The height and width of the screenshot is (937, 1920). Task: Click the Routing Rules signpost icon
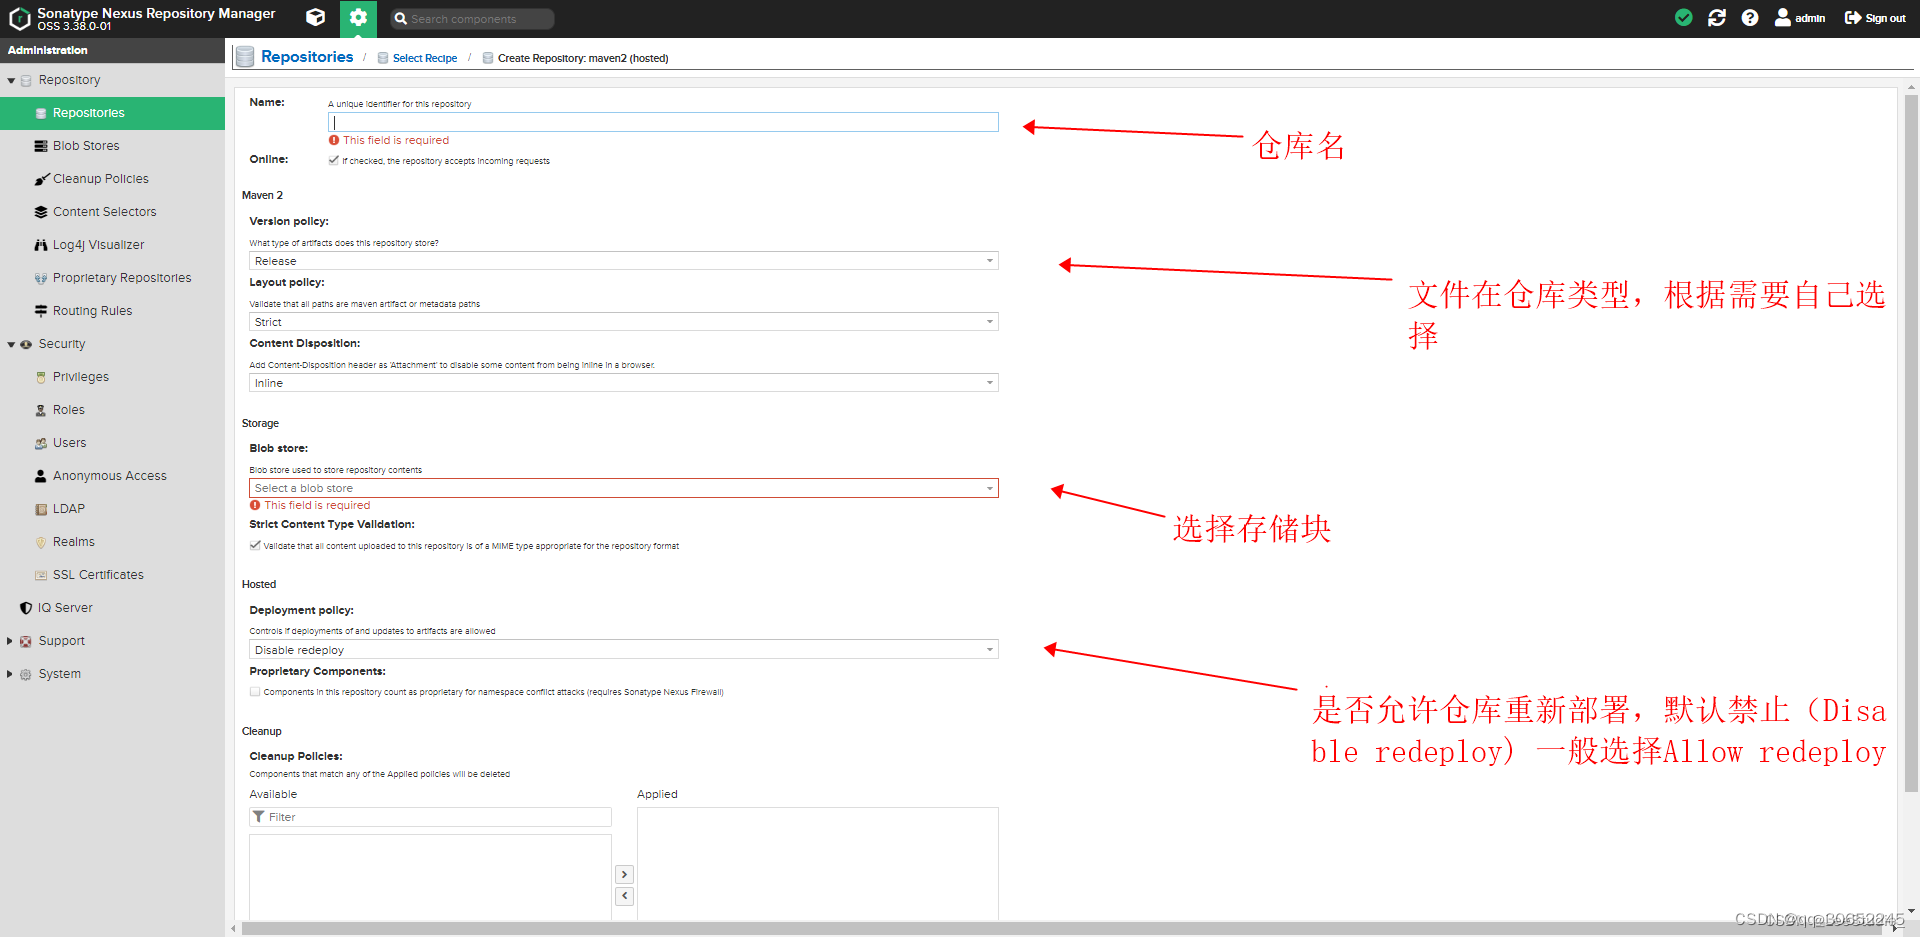click(41, 311)
